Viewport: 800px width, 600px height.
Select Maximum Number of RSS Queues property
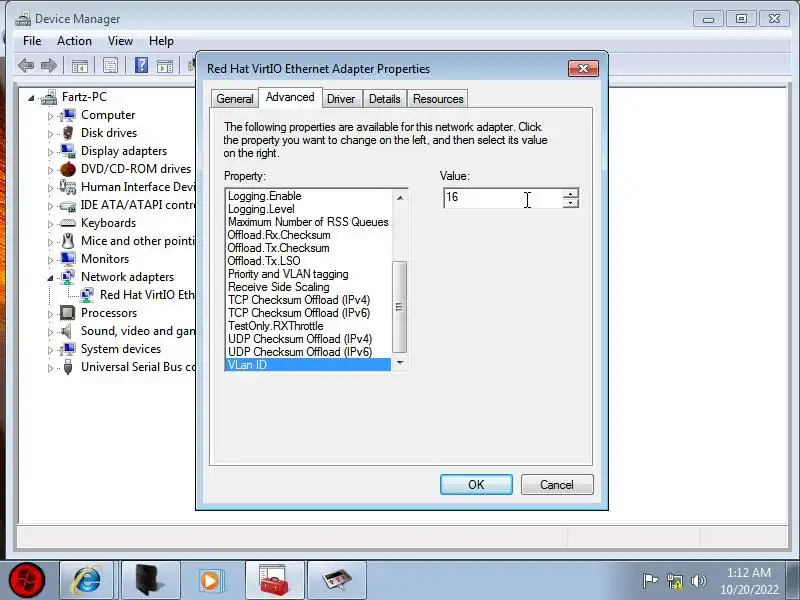(x=308, y=222)
